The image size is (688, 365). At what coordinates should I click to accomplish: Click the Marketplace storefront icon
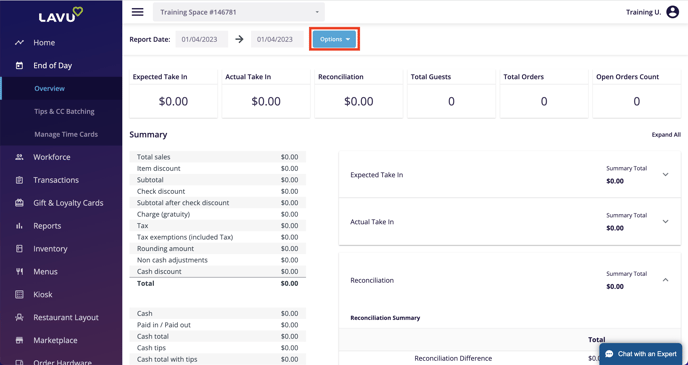coord(19,340)
